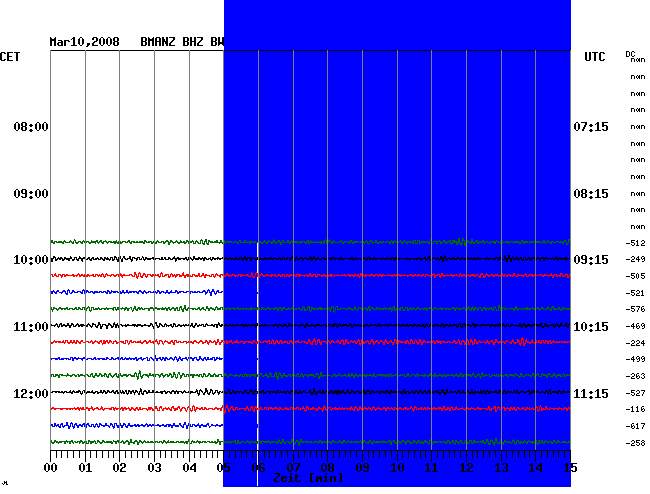Click the DC value -521
650x494 pixels.
tap(635, 293)
